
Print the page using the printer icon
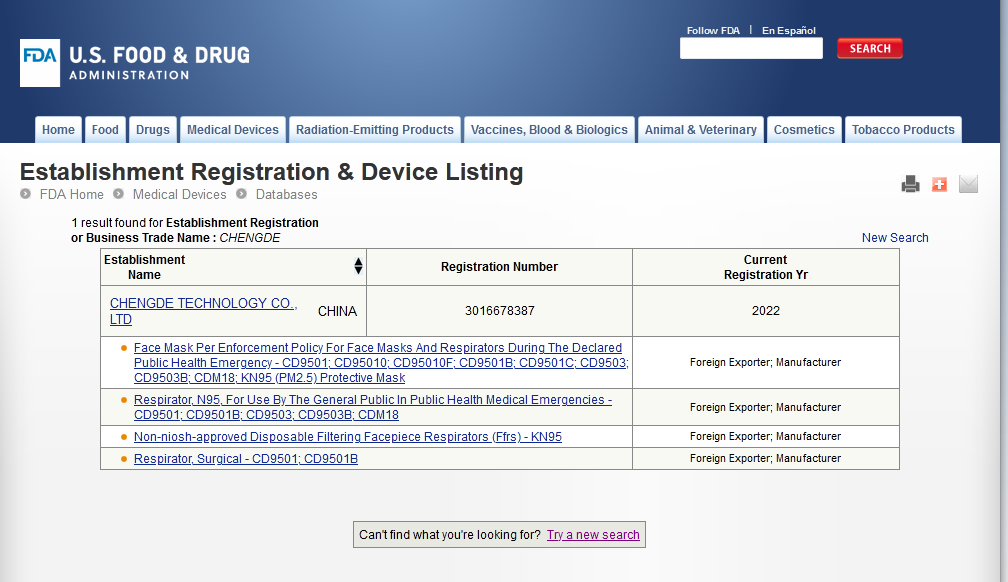[910, 185]
